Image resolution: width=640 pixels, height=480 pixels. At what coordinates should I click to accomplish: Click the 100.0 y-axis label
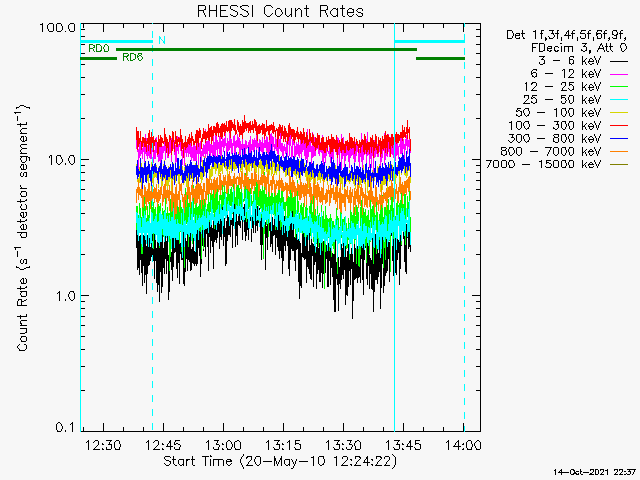pyautogui.click(x=58, y=28)
